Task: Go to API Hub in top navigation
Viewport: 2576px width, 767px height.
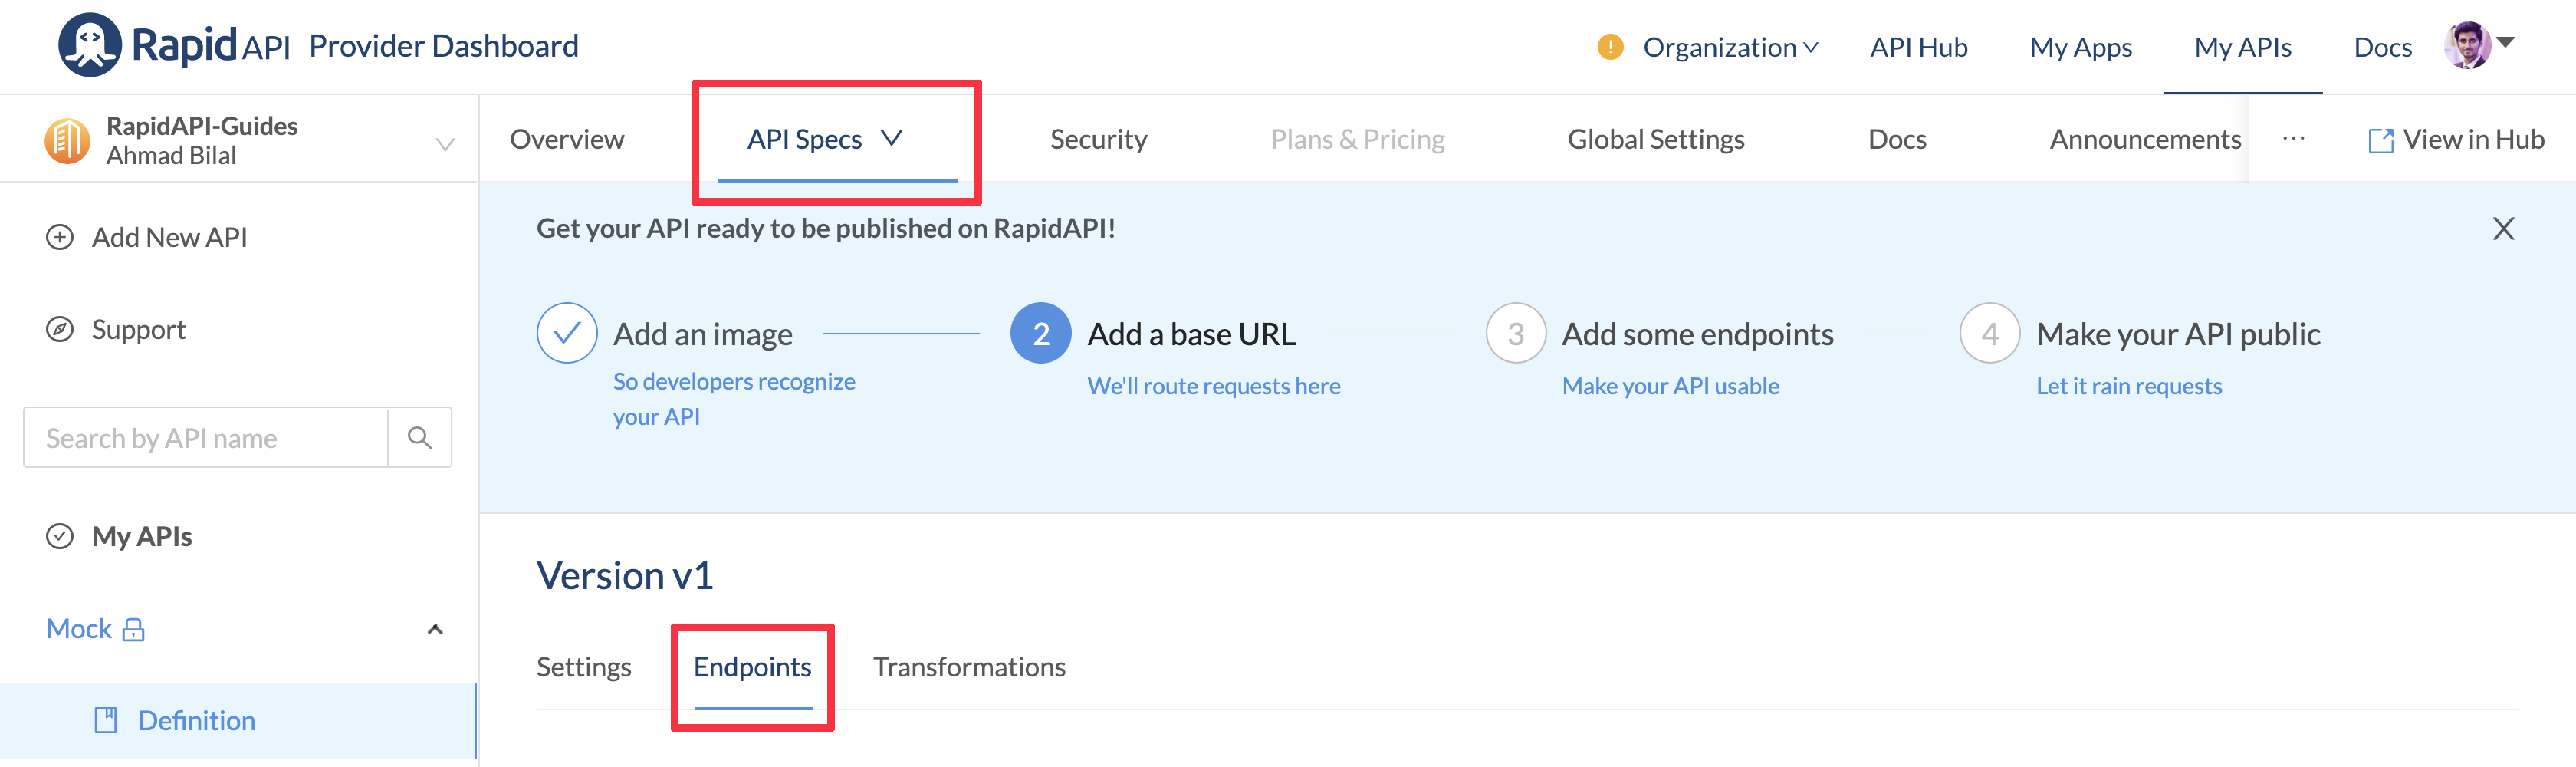Action: pyautogui.click(x=1919, y=47)
